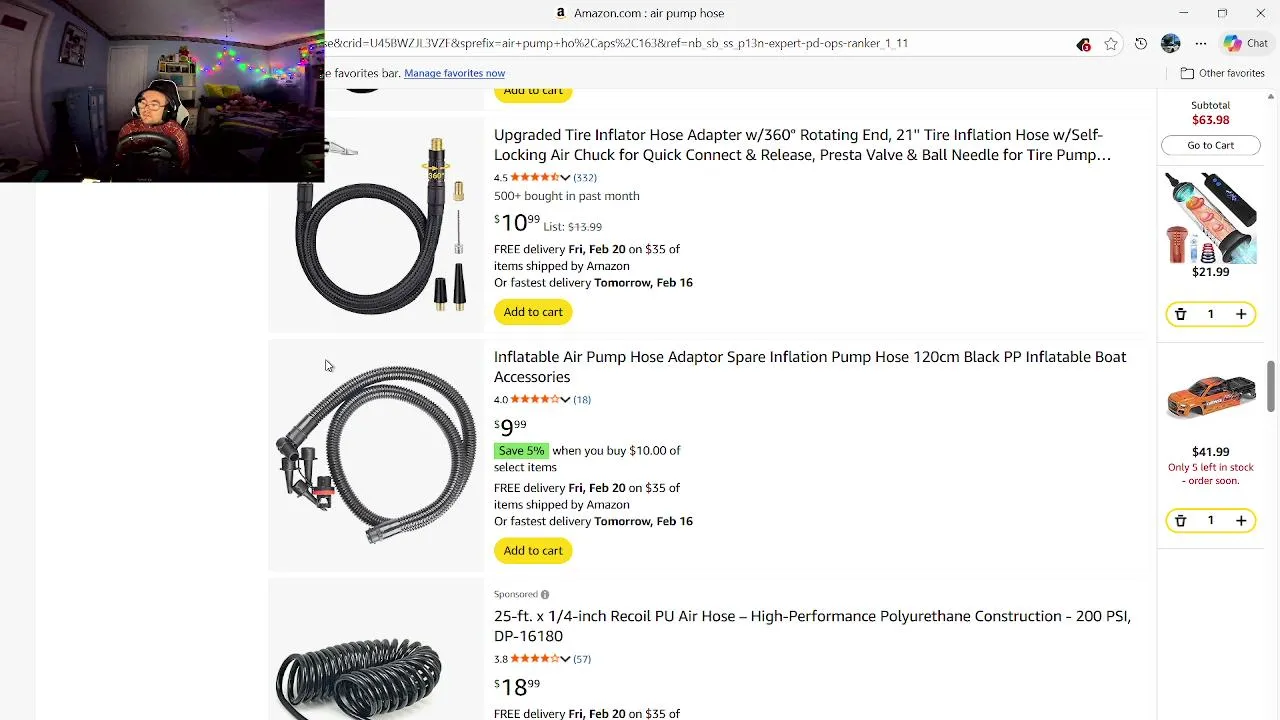
Task: Open the Settings and more ellipsis menu
Action: 1201,44
